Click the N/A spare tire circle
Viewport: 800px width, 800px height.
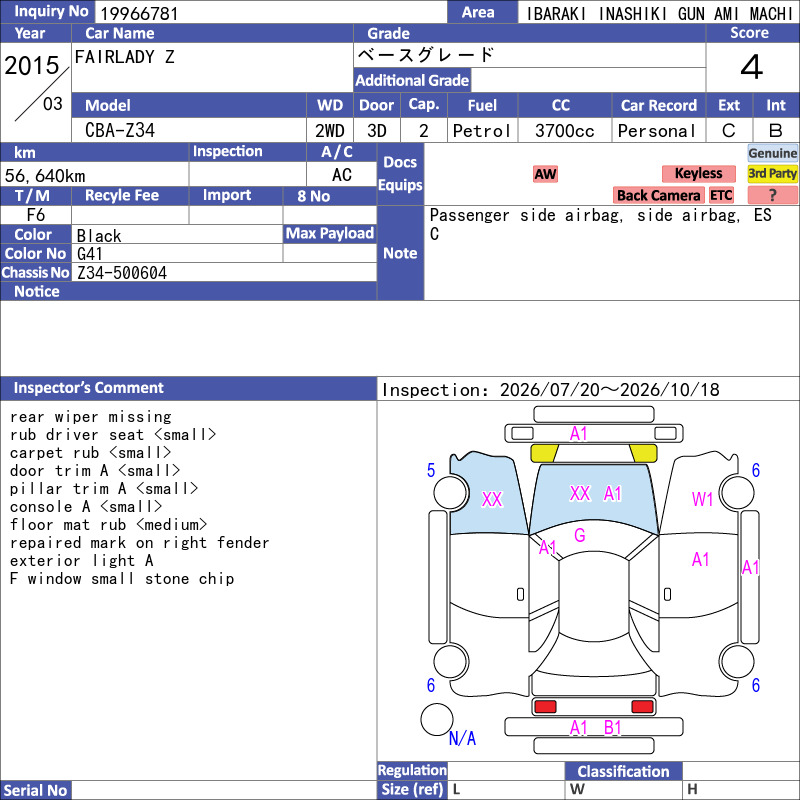(437, 719)
